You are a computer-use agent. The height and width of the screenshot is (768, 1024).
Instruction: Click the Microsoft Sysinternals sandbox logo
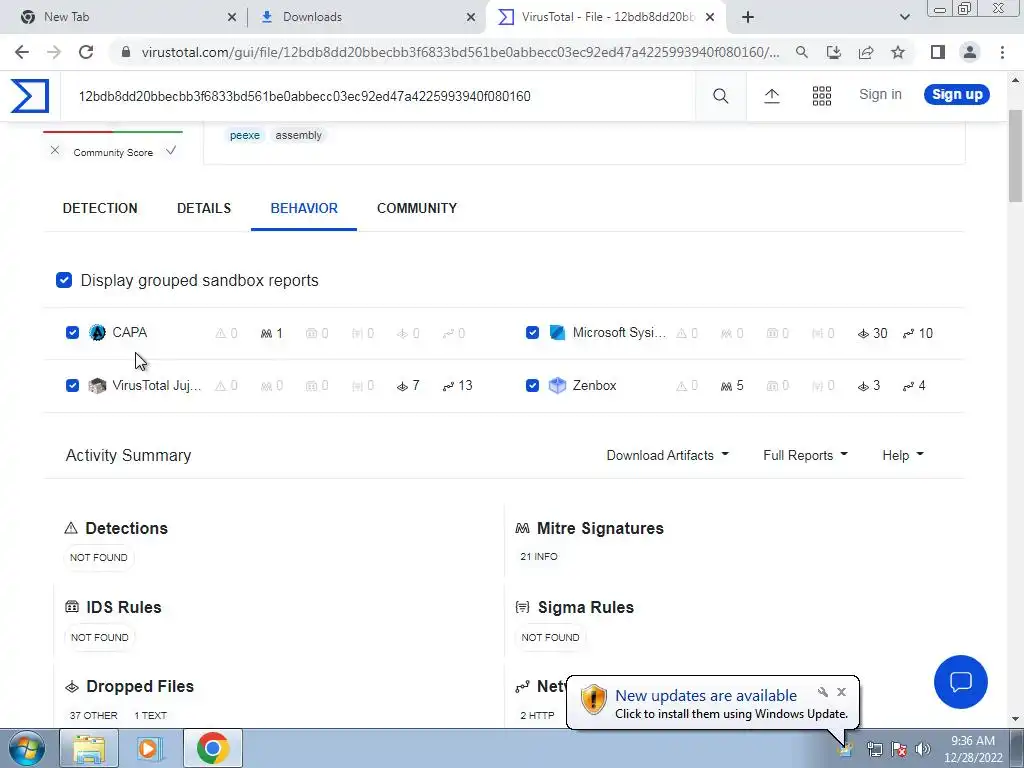point(557,333)
